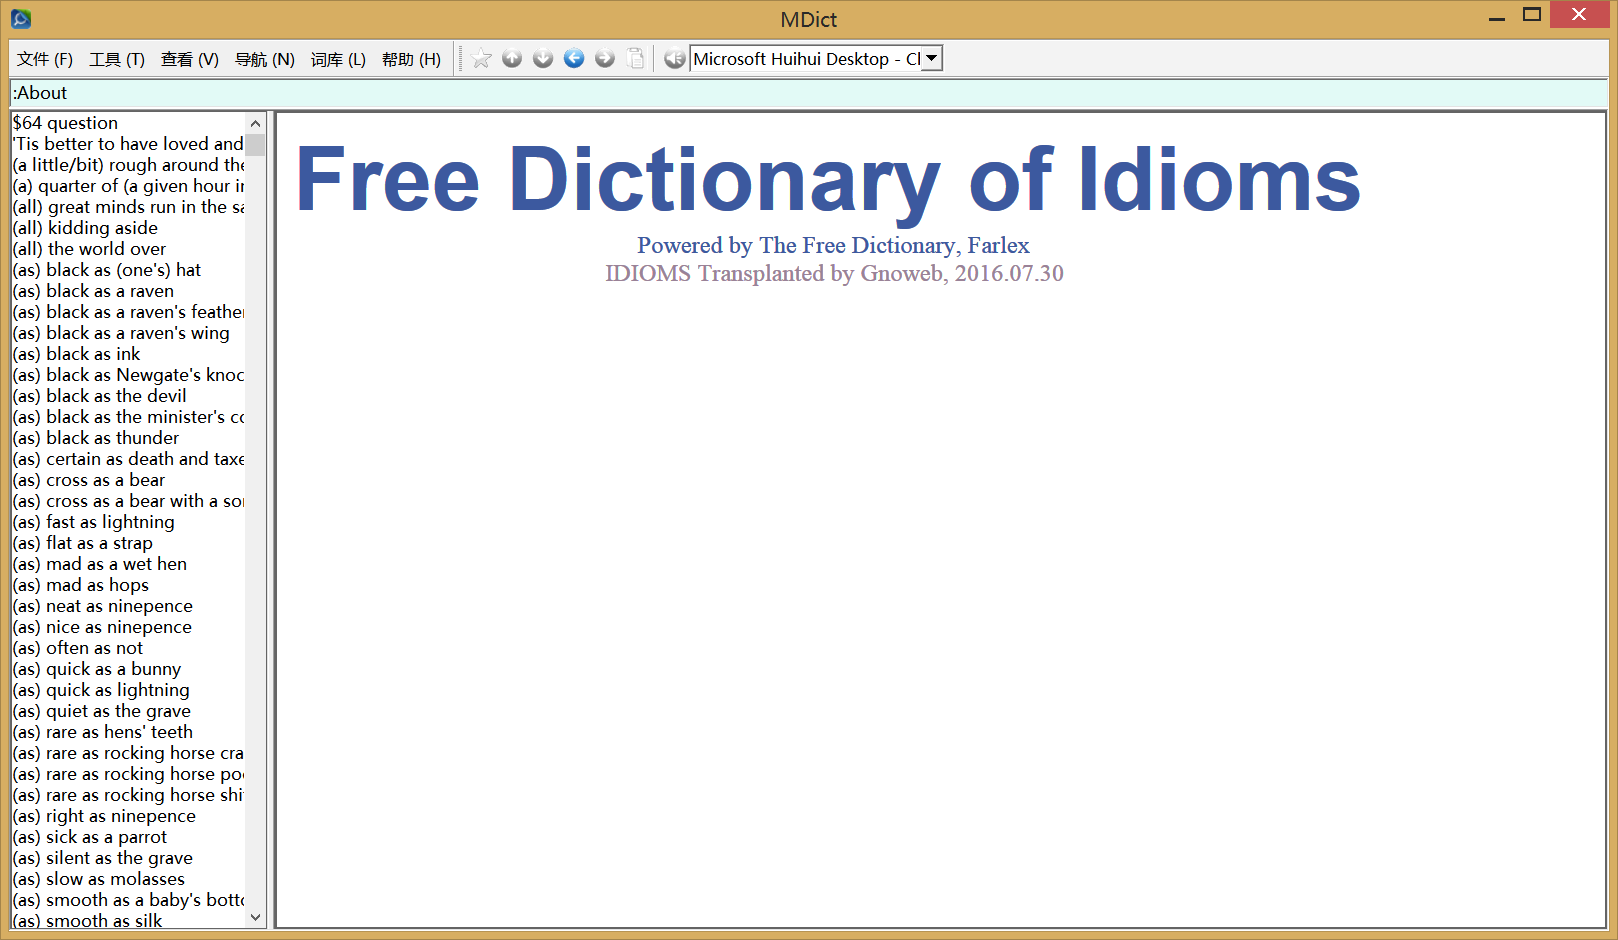The image size is (1618, 940).
Task: Select entry "(as) fast as lightning"
Action: pyautogui.click(x=93, y=522)
